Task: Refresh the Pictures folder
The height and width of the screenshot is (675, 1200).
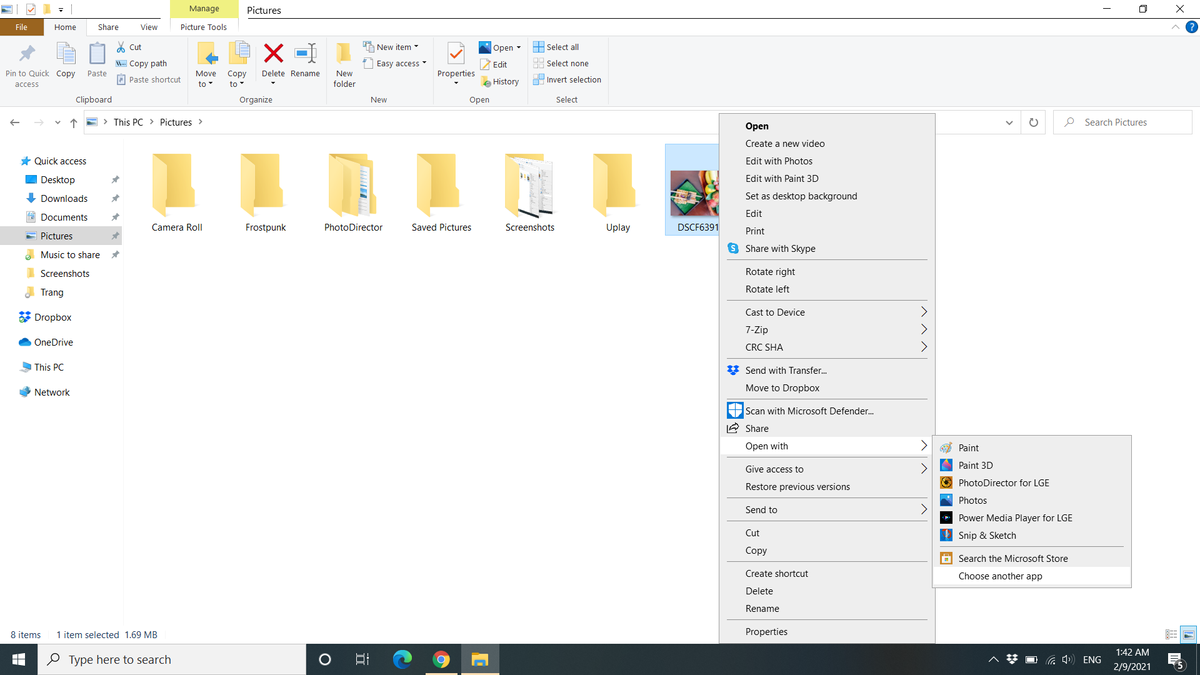Action: point(1033,121)
